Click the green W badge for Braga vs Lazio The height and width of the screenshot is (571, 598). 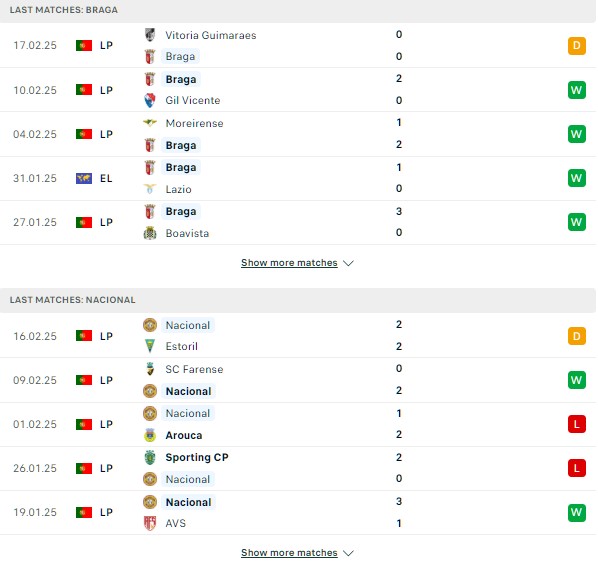pyautogui.click(x=577, y=178)
